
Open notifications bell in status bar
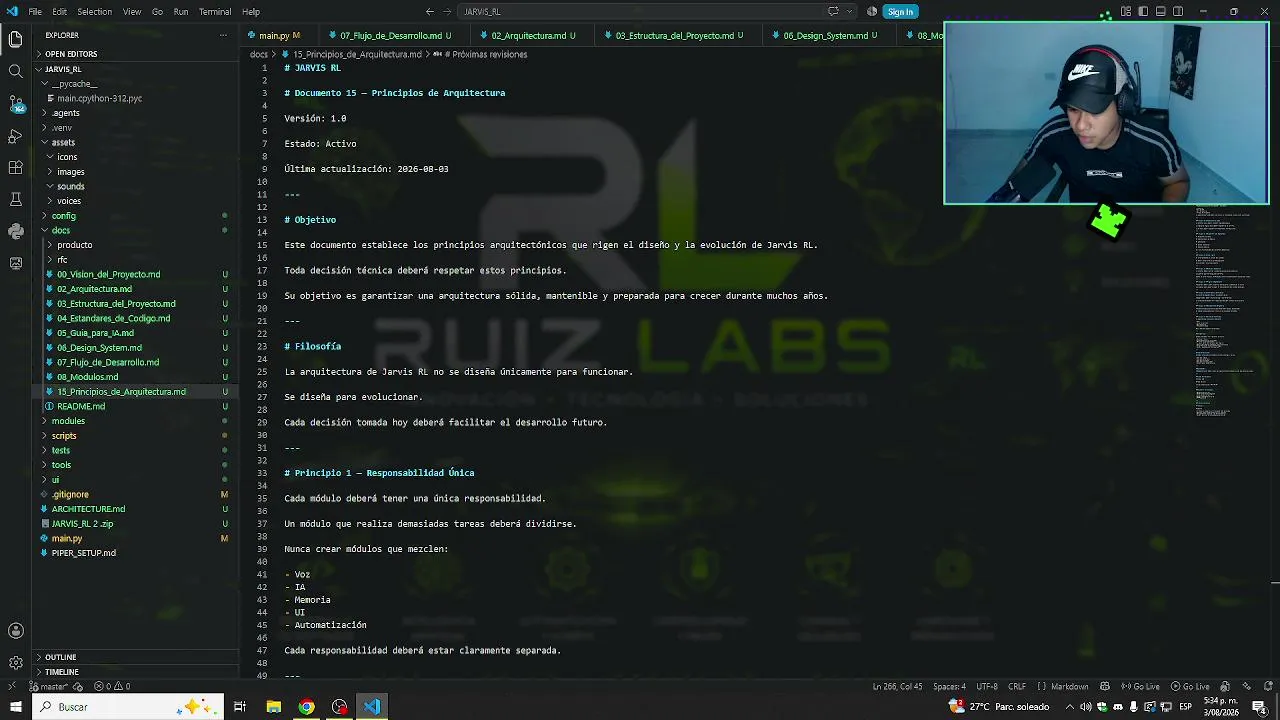tap(1267, 687)
